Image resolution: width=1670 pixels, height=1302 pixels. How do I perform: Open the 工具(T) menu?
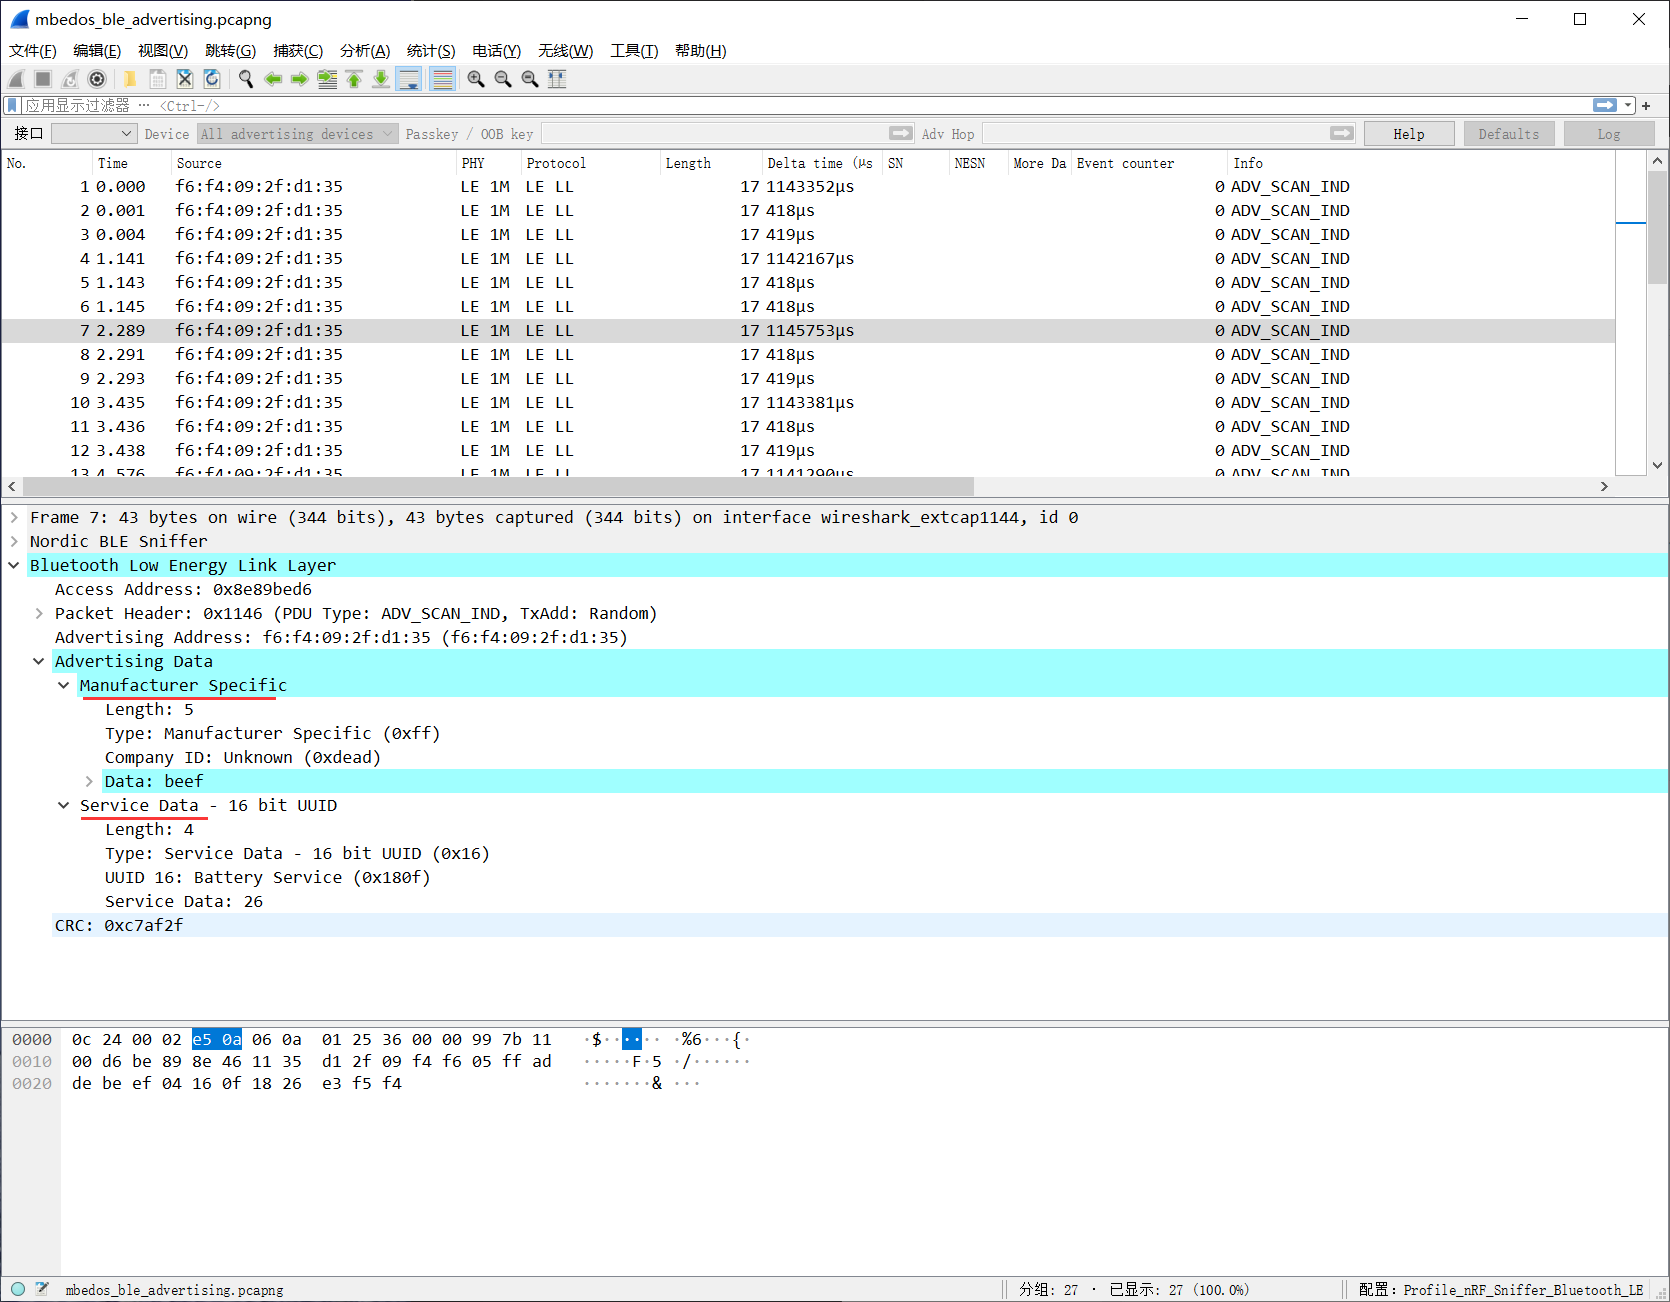[634, 51]
